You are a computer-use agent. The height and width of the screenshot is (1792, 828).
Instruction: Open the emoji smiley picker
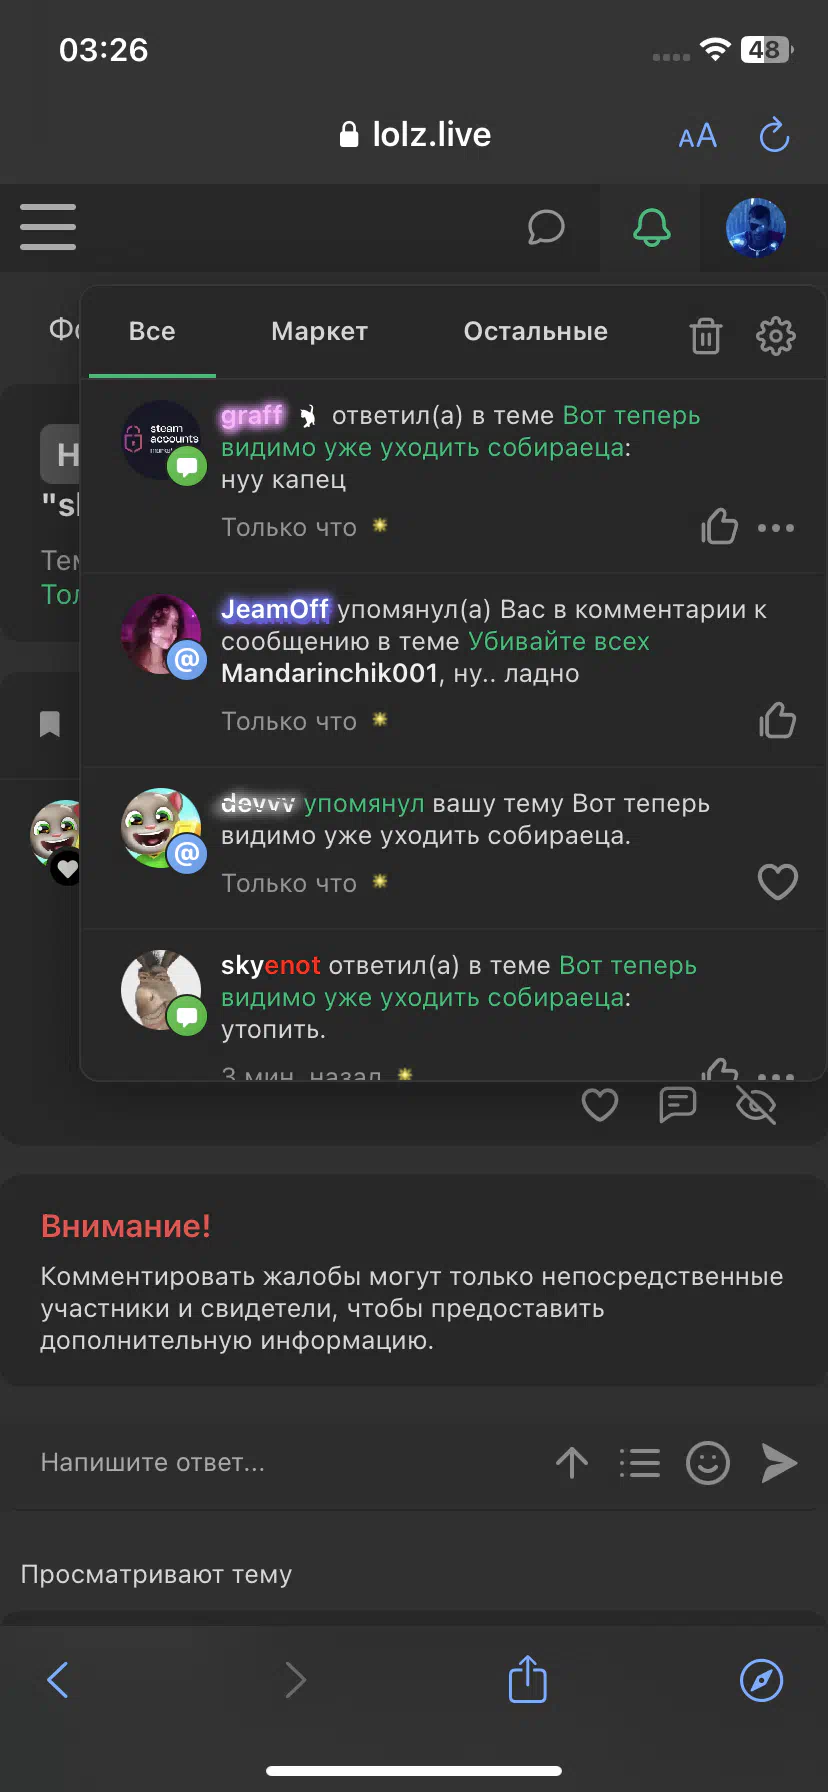[708, 1463]
